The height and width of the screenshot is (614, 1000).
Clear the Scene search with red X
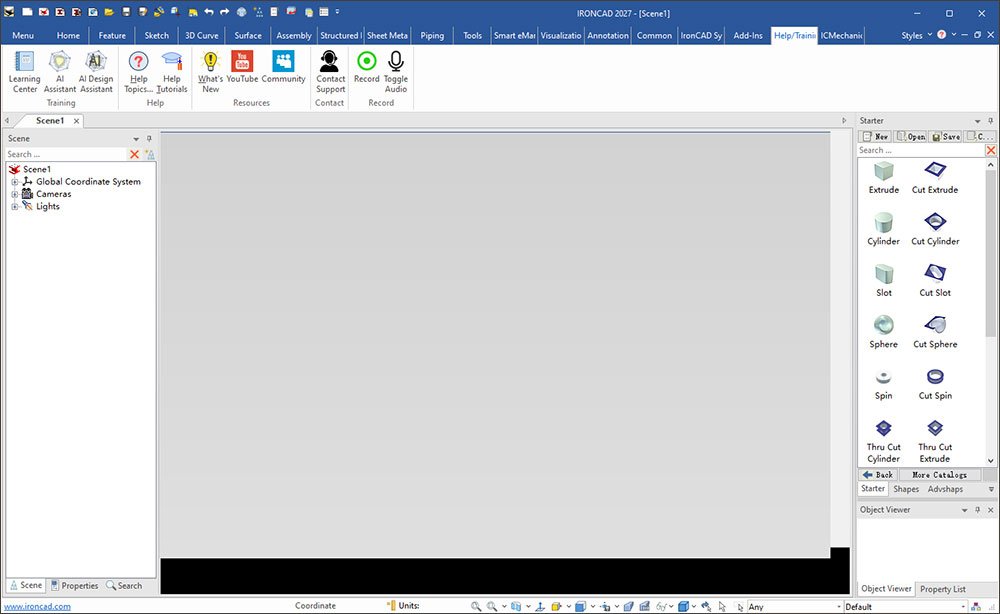tap(134, 154)
